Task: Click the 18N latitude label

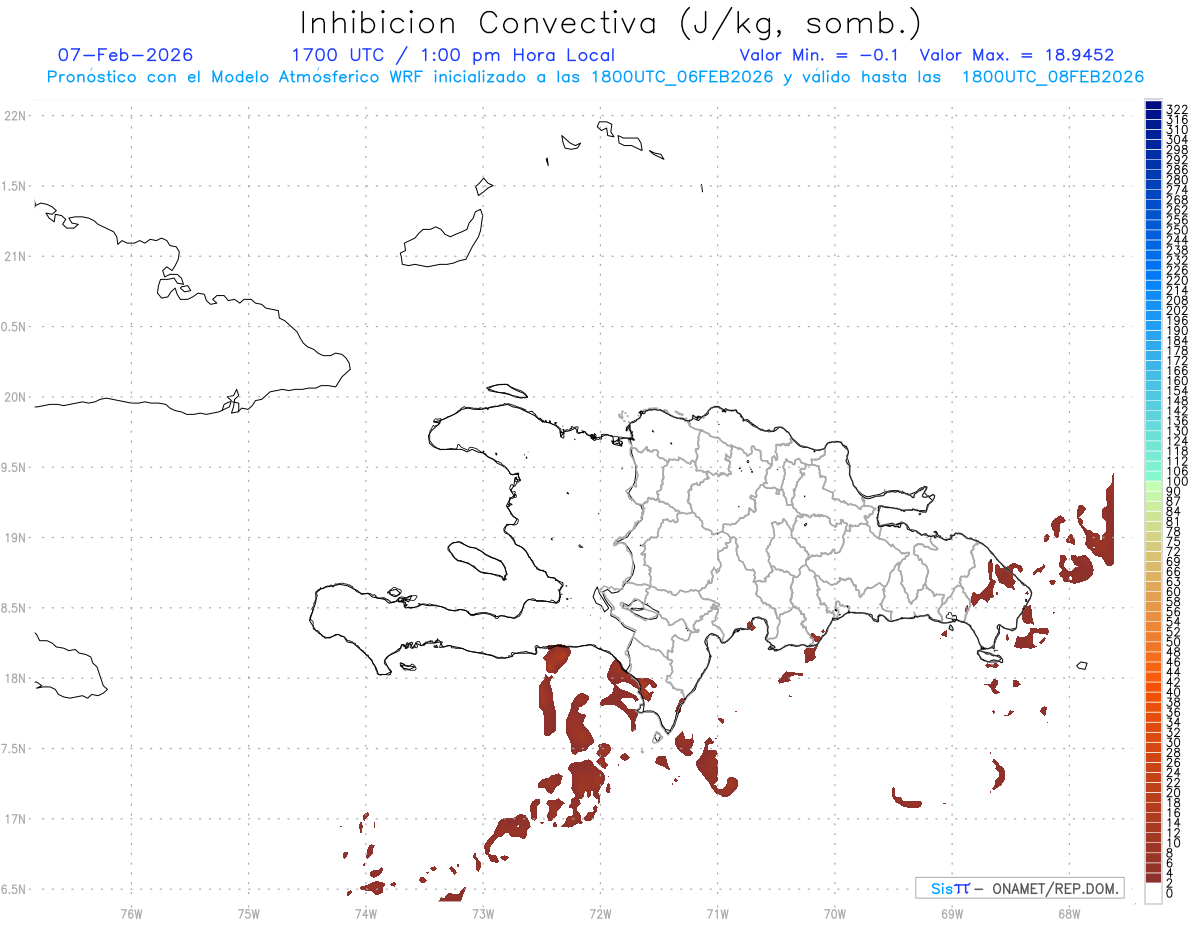Action: click(15, 678)
